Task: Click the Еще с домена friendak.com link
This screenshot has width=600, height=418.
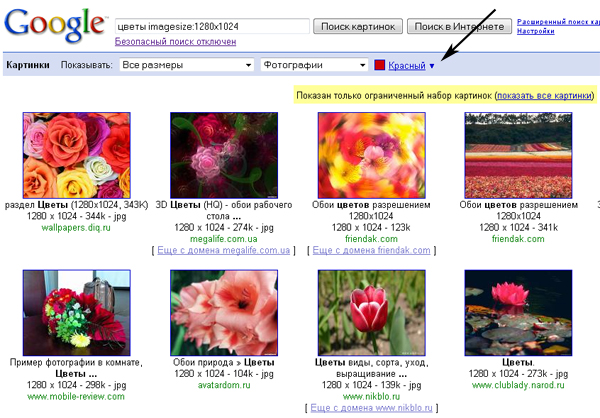Action: point(371,250)
